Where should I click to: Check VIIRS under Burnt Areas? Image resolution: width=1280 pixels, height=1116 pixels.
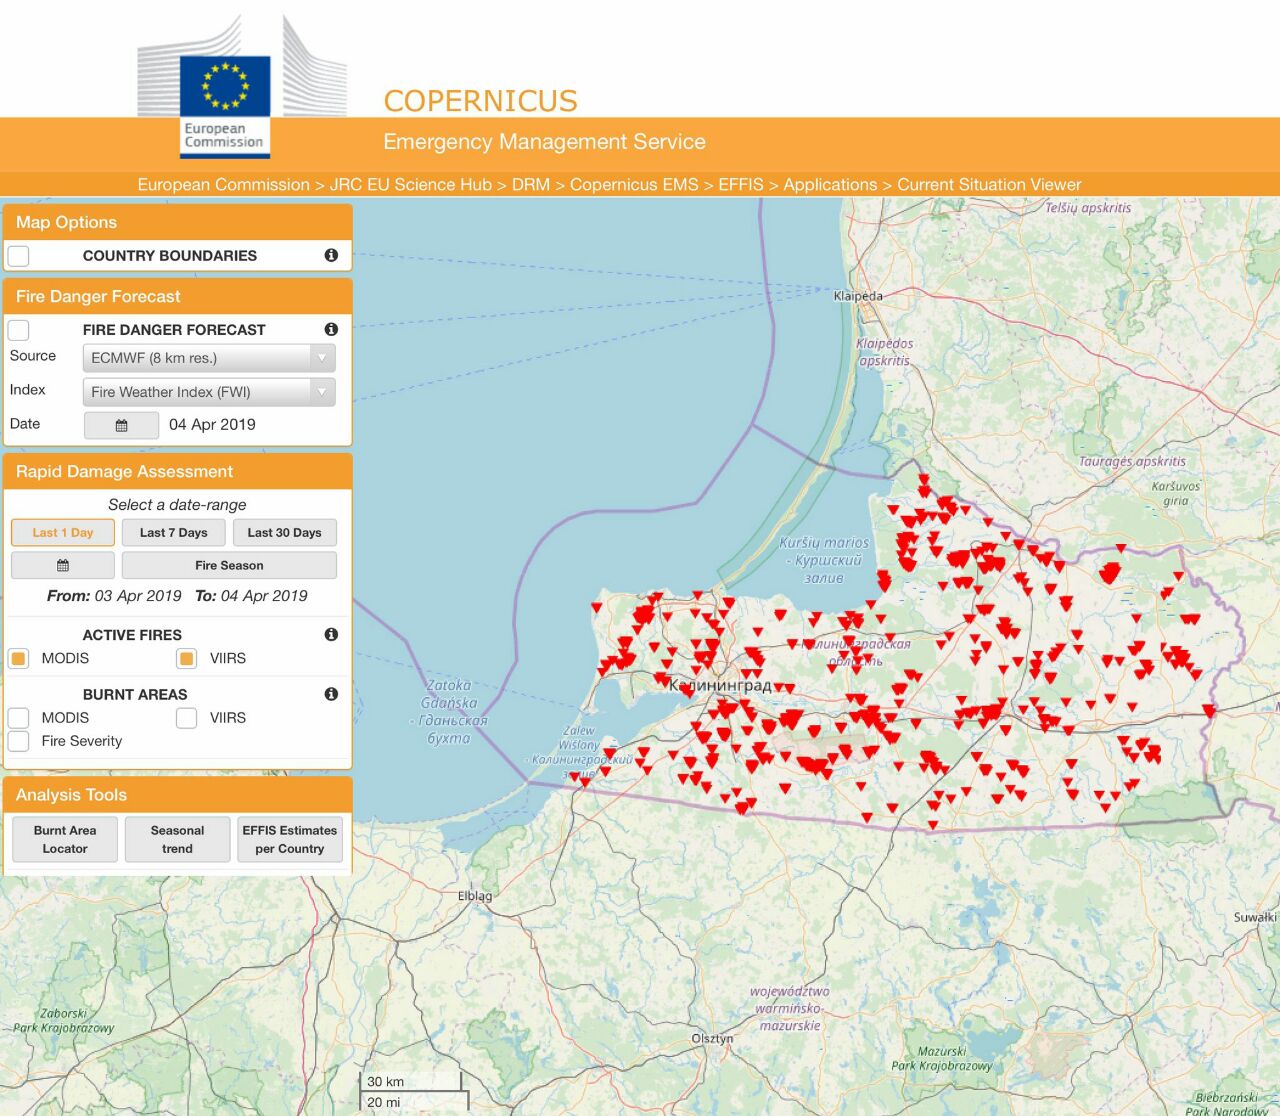(x=186, y=717)
